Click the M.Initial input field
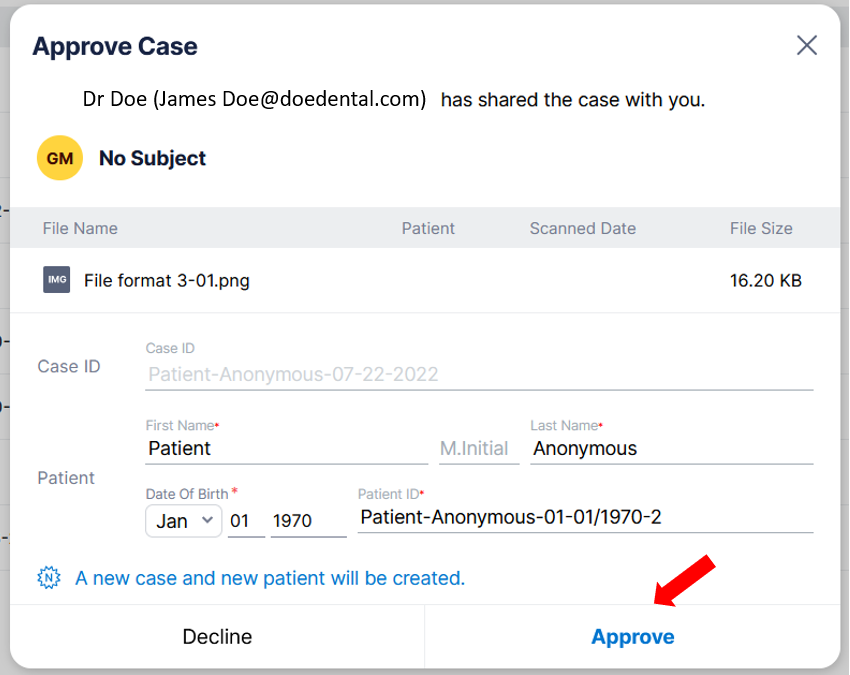This screenshot has height=675, width=850. point(478,448)
